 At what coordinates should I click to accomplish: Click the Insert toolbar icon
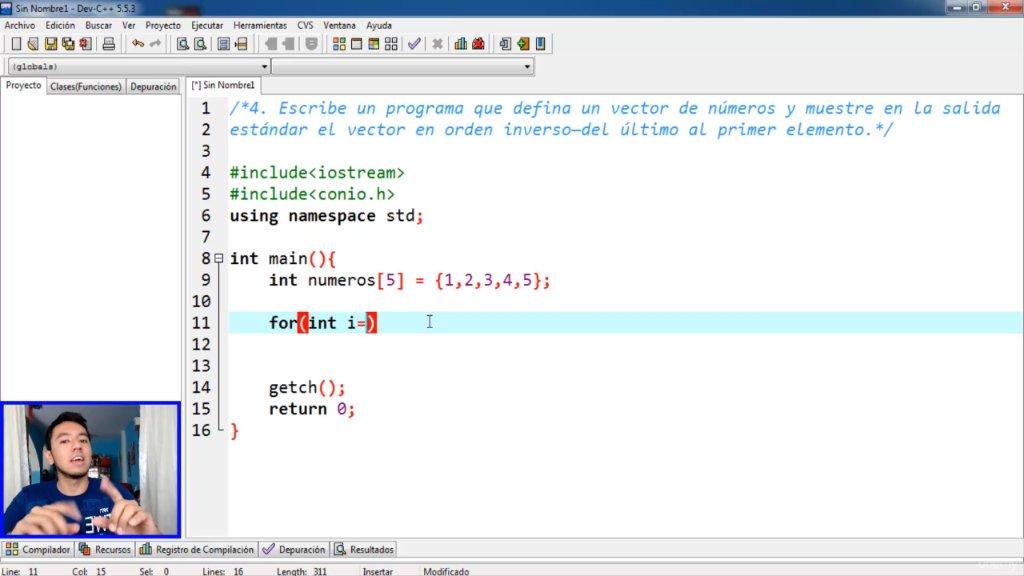pos(505,44)
